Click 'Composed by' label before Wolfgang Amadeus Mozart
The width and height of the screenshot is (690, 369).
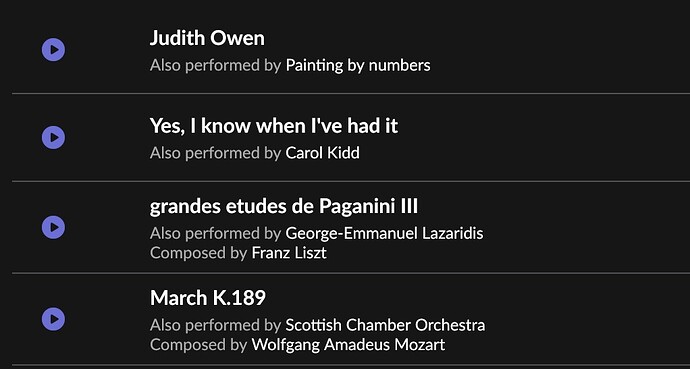pos(198,344)
